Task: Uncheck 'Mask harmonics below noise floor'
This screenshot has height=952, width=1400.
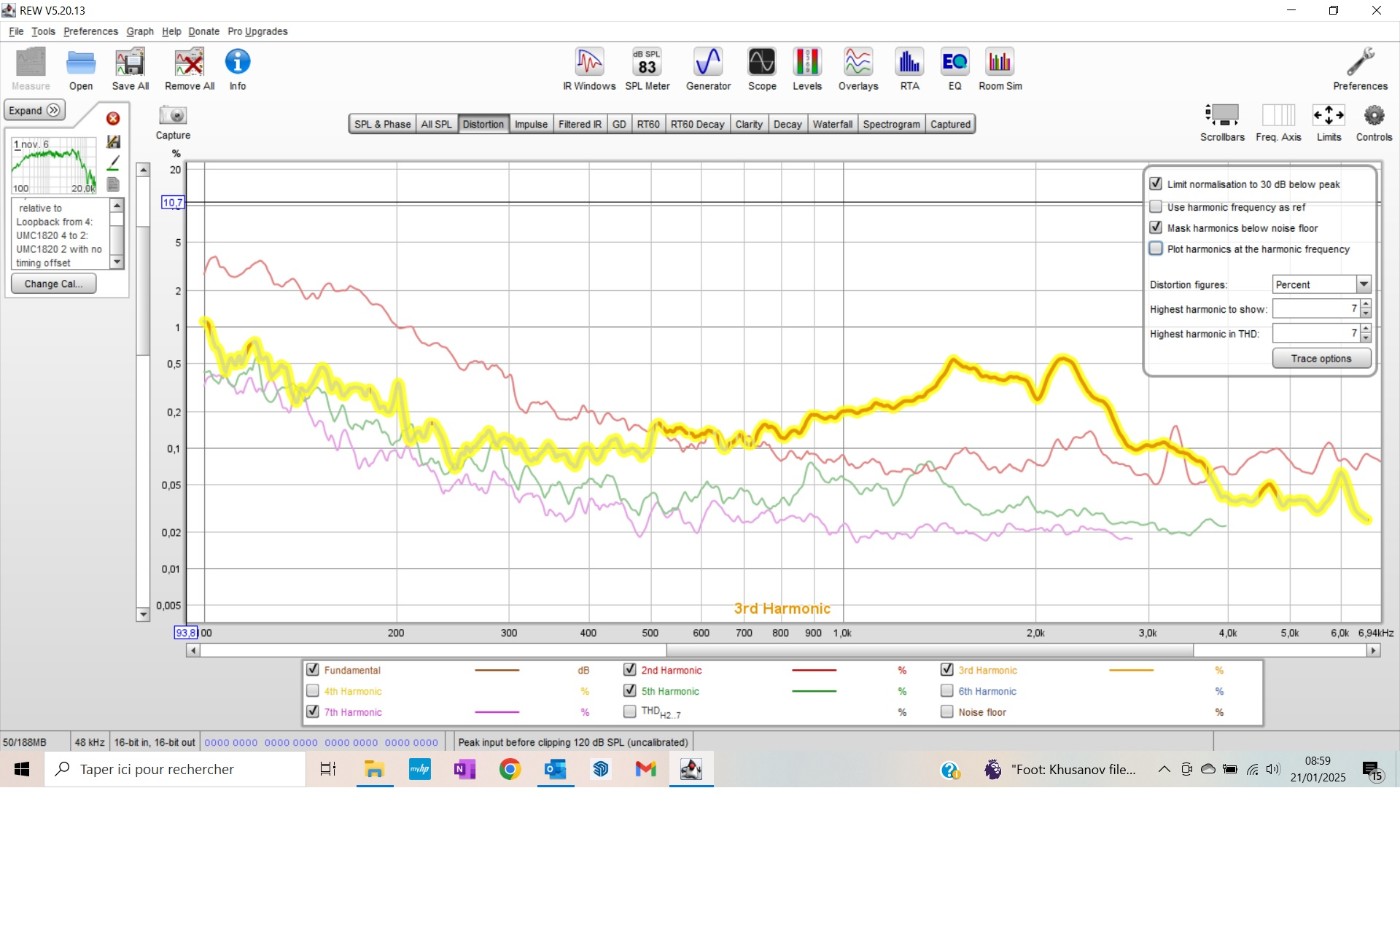Action: (x=1156, y=228)
